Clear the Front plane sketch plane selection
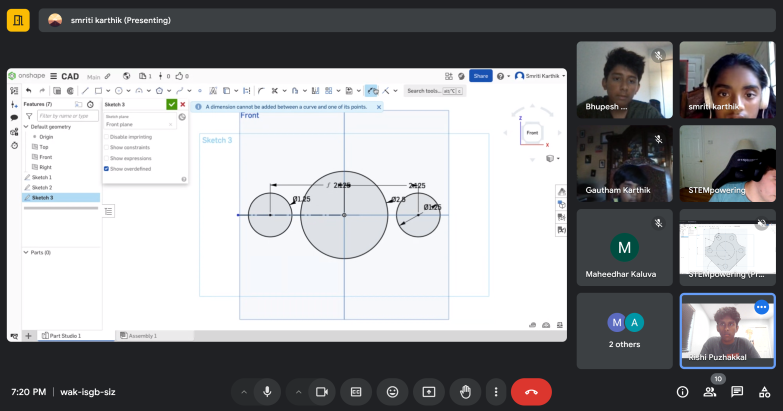This screenshot has width=783, height=411. pyautogui.click(x=171, y=124)
